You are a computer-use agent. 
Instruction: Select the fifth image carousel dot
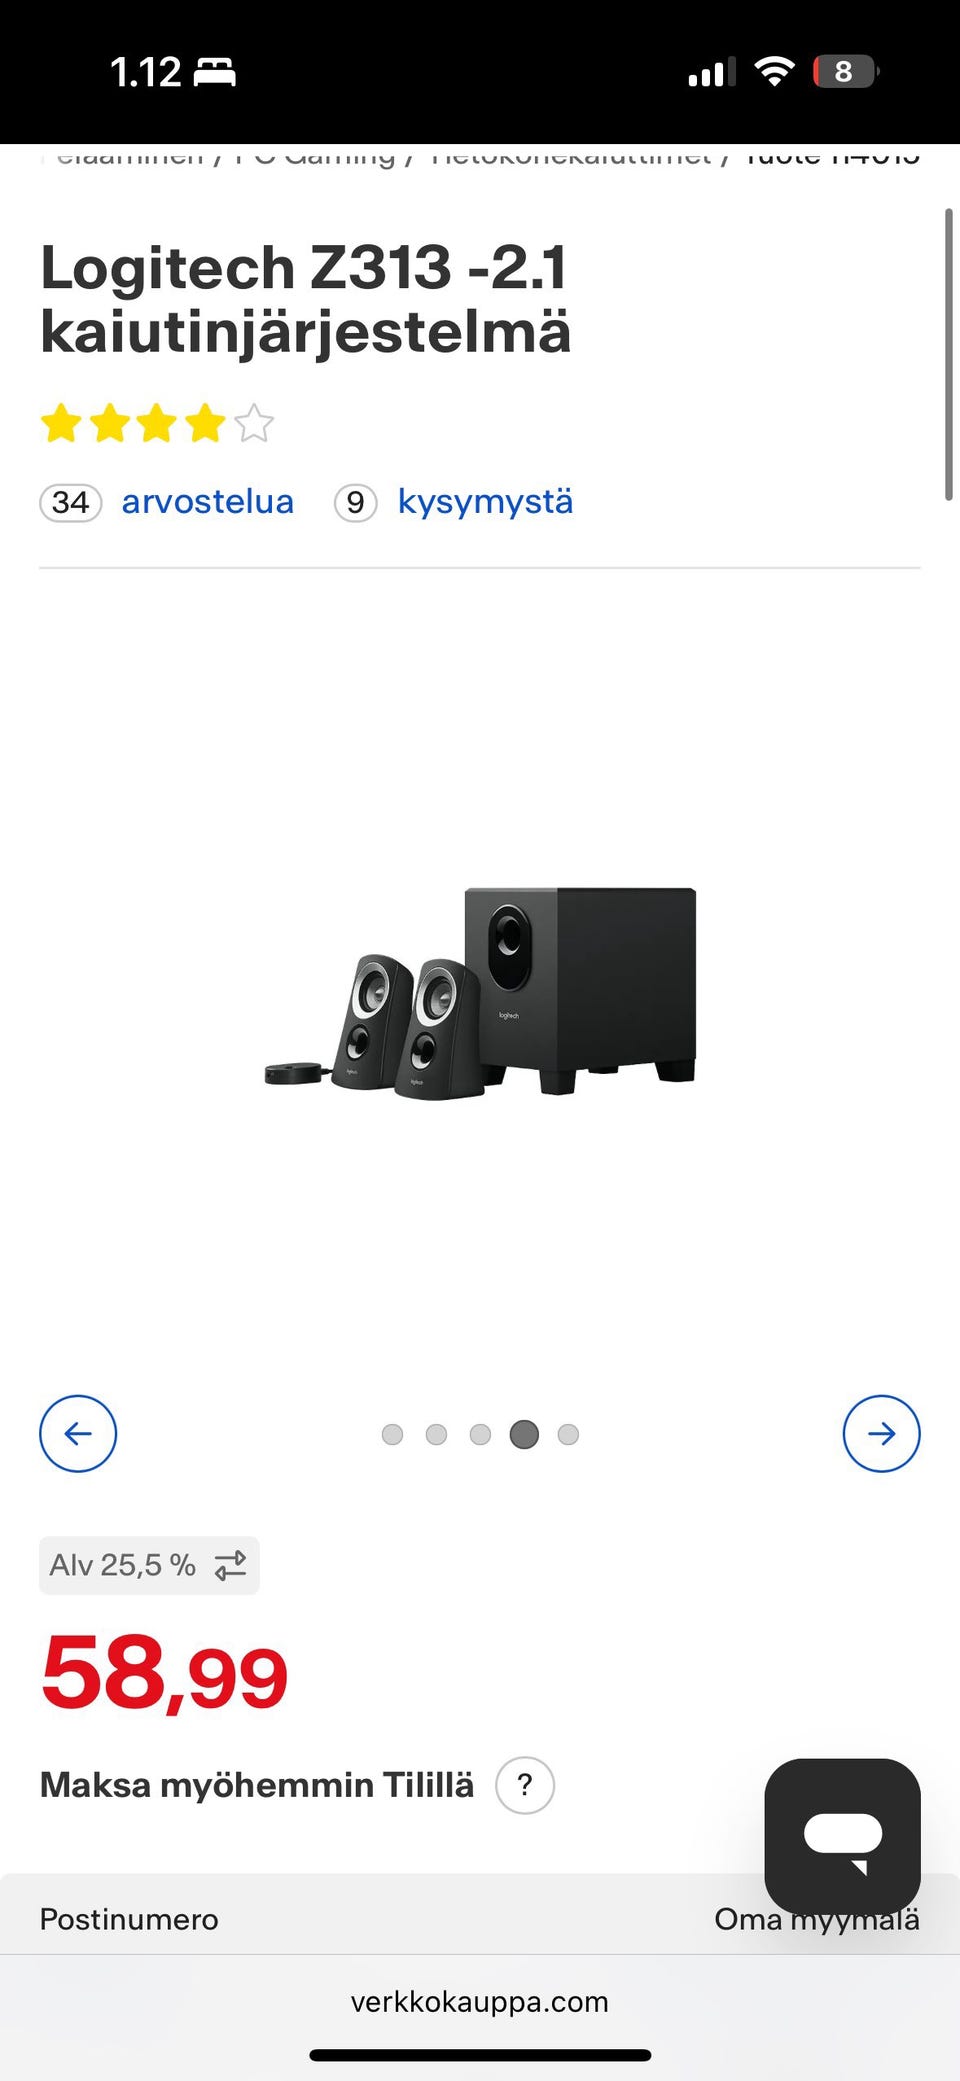point(568,1434)
